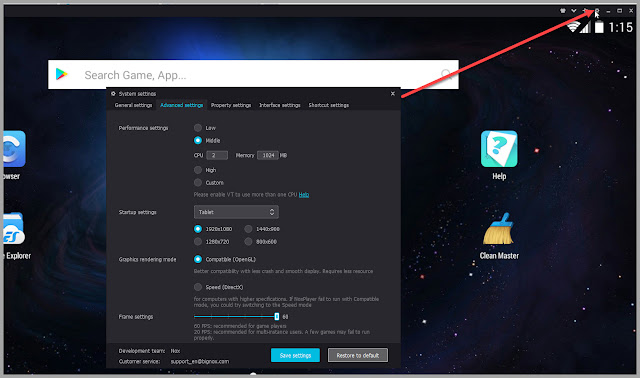The height and width of the screenshot is (378, 640).
Task: Click the gear icon beside System settings title
Action: point(113,93)
